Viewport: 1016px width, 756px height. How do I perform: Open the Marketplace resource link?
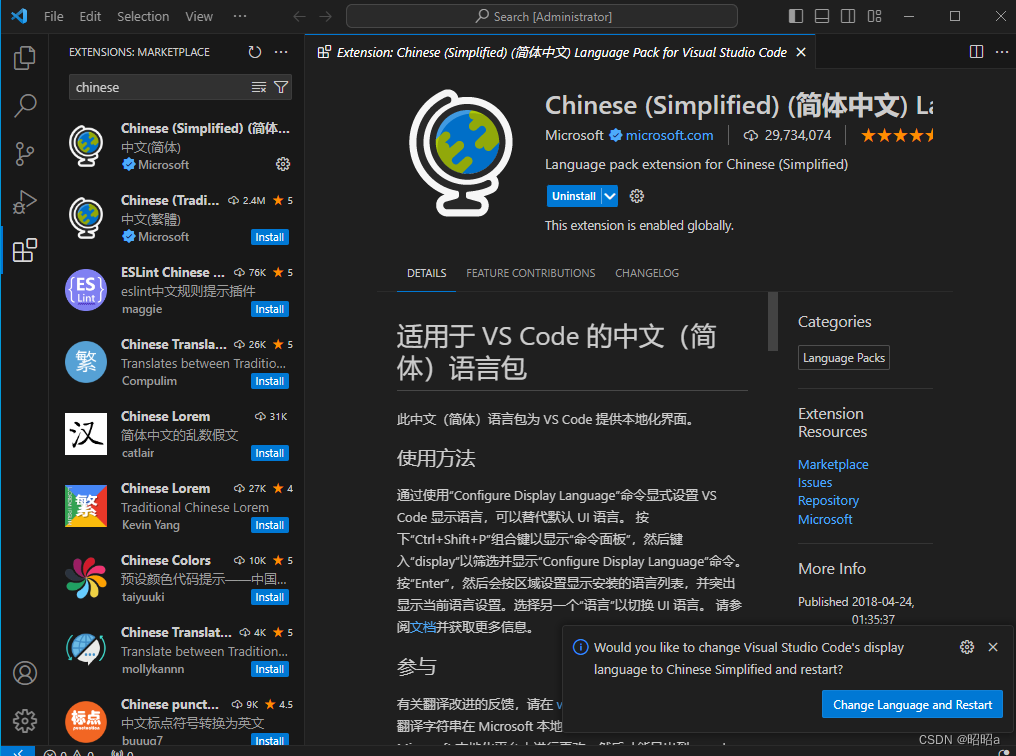[x=833, y=464]
